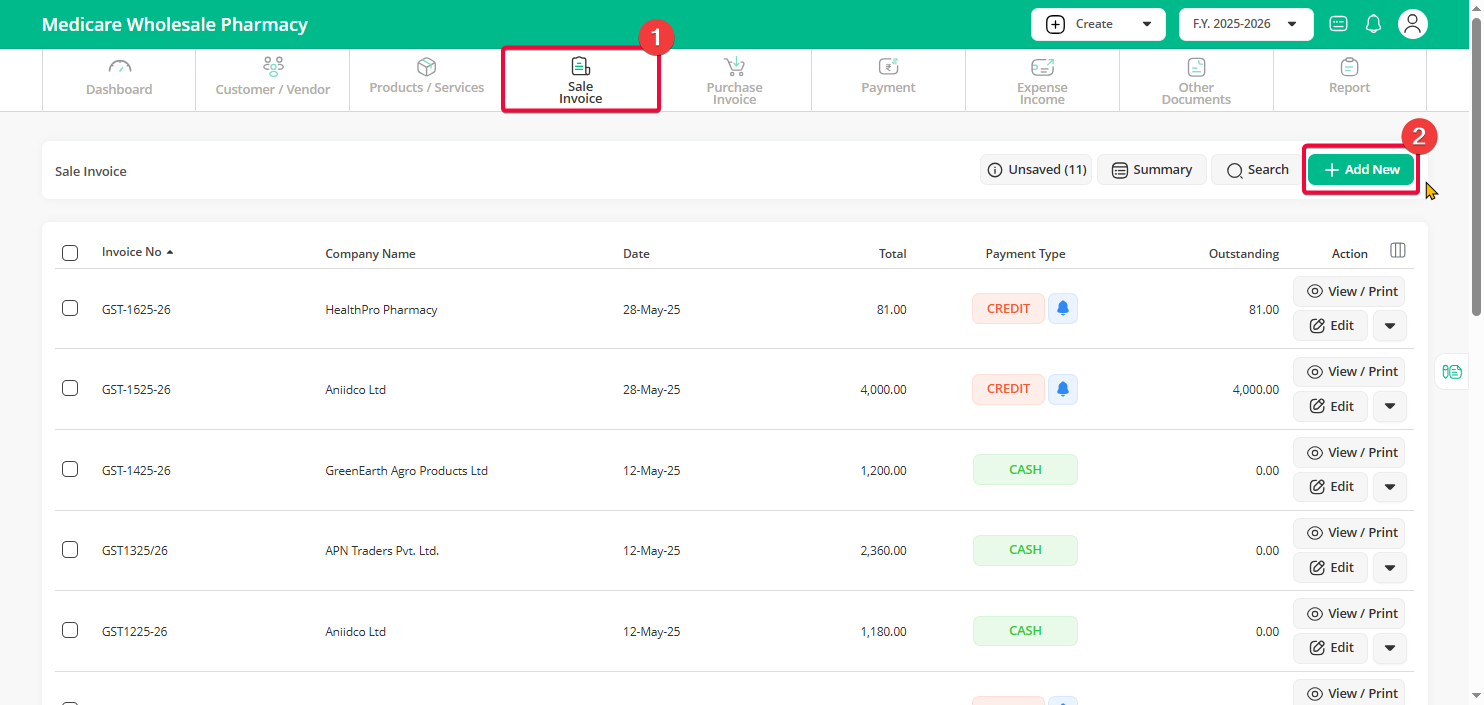Change financial year F.Y. 2025-2026 dropdown
The image size is (1484, 705).
1246,24
